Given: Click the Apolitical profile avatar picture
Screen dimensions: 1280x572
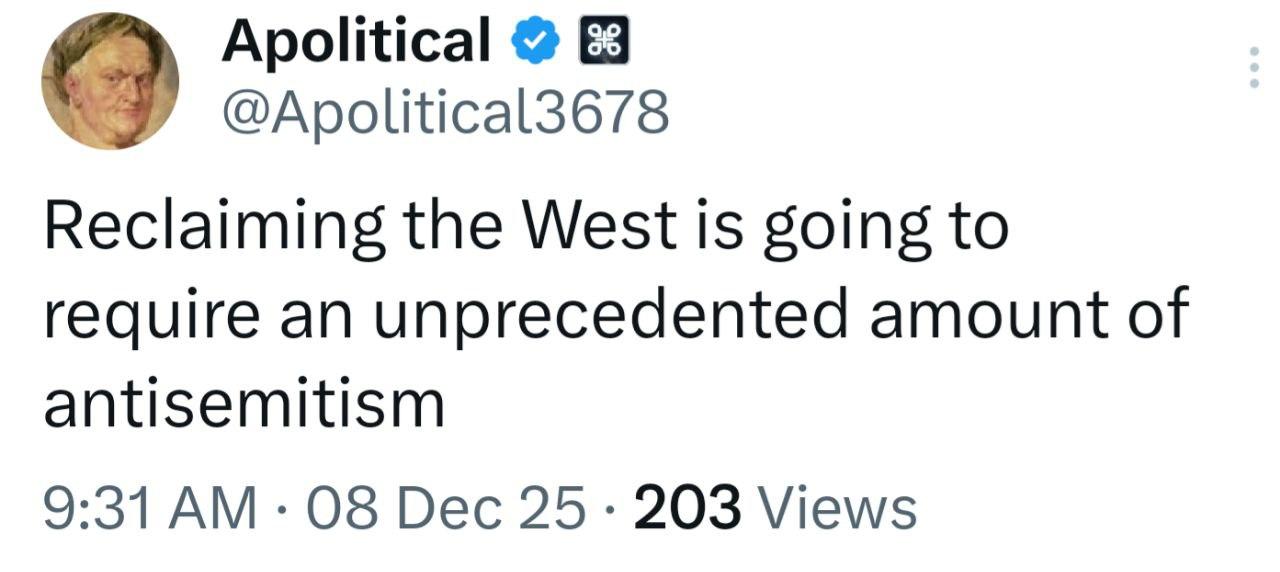Looking at the screenshot, I should (110, 82).
